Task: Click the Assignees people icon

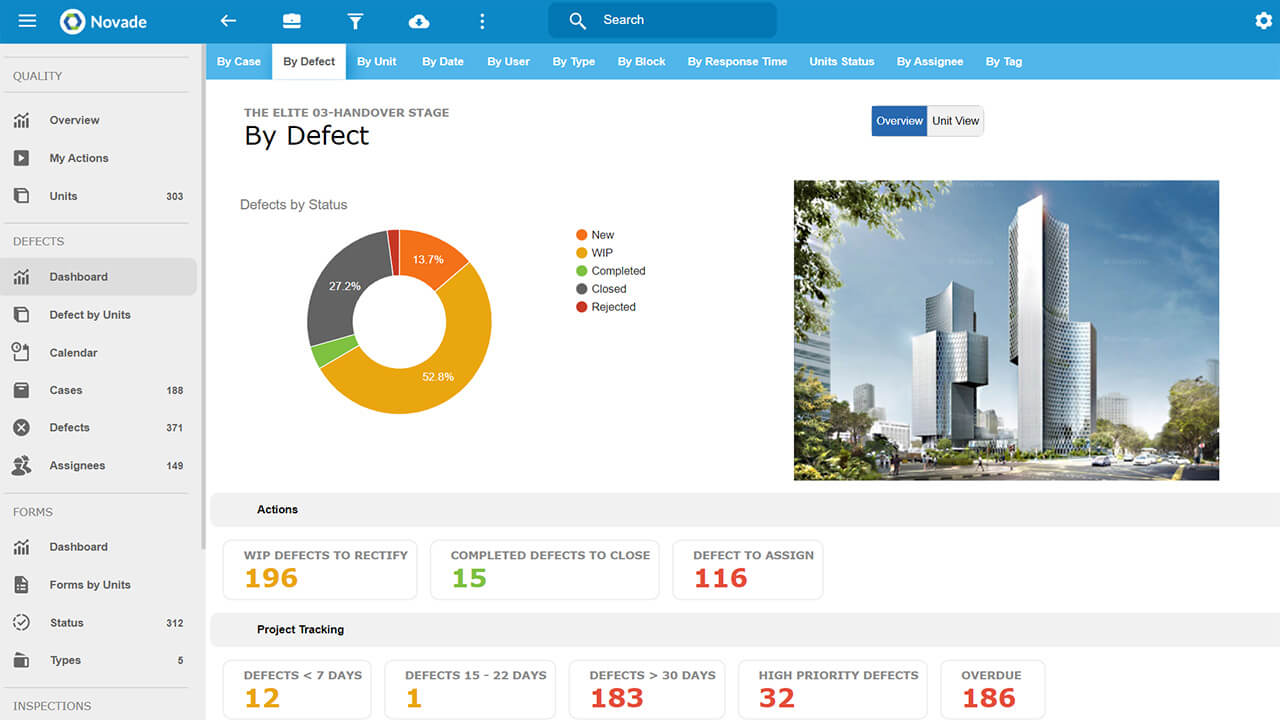Action: point(21,465)
